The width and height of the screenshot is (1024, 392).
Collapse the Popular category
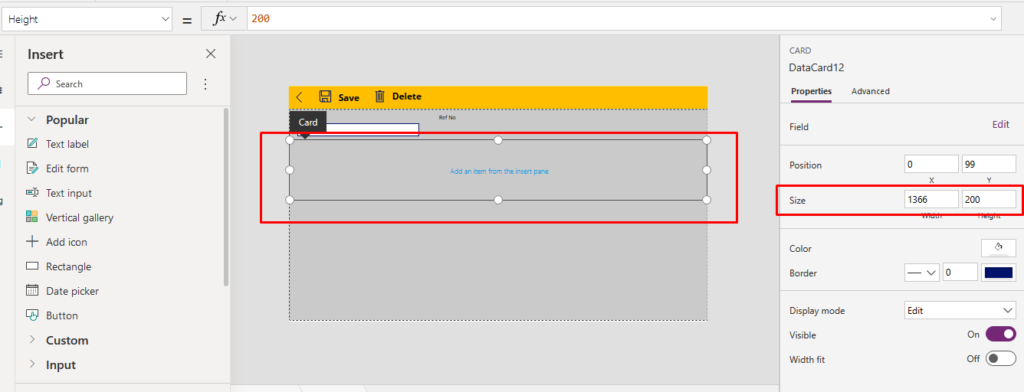pos(31,120)
